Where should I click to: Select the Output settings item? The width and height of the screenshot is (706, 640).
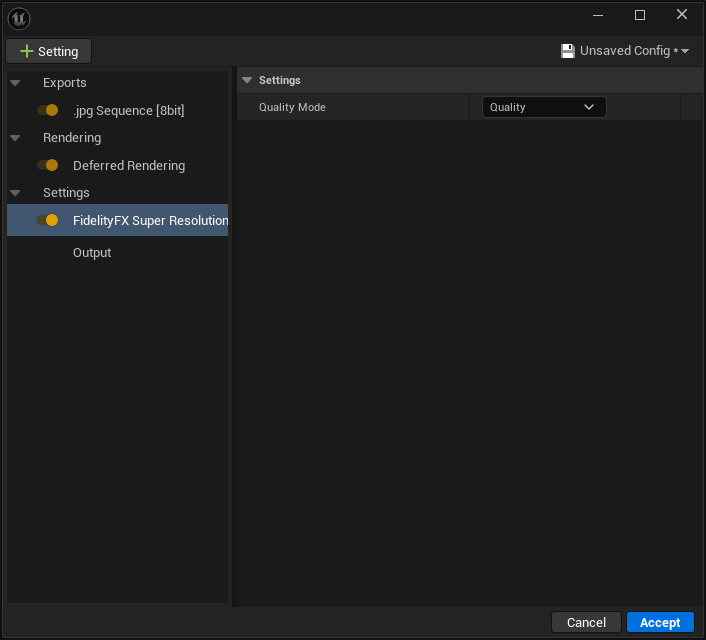click(92, 253)
